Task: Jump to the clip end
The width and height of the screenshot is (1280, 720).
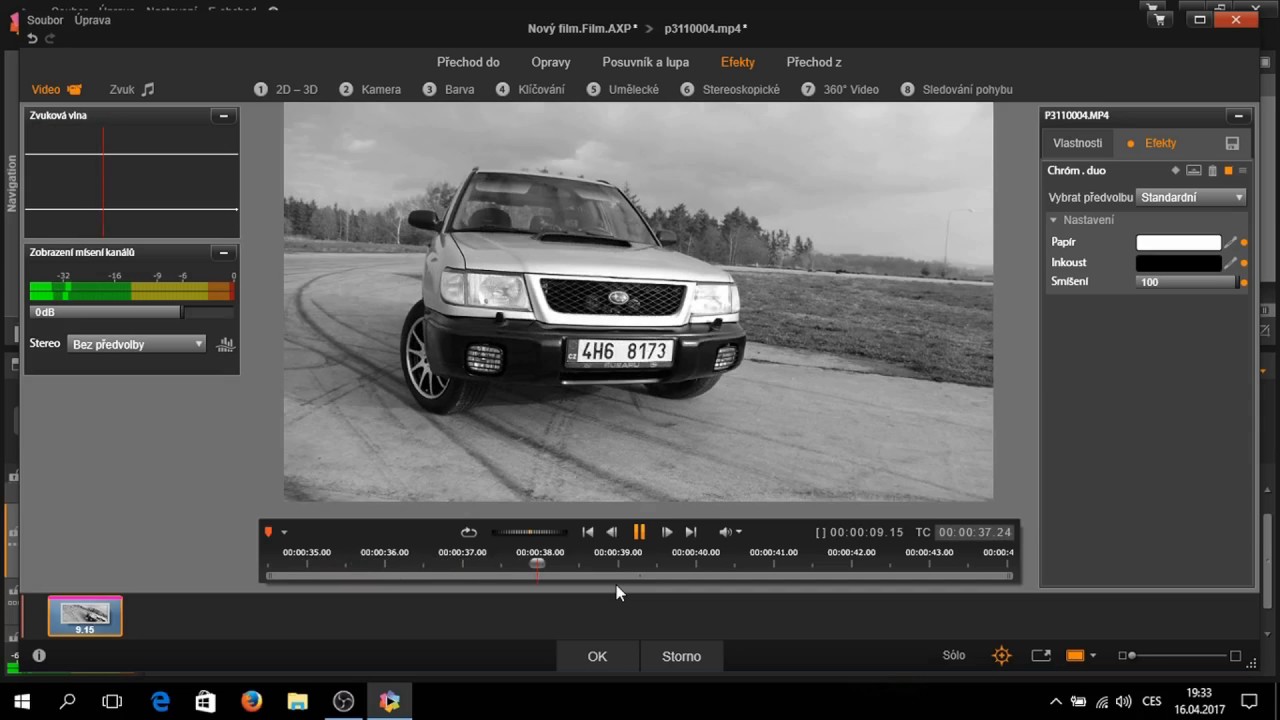Action: coord(691,532)
